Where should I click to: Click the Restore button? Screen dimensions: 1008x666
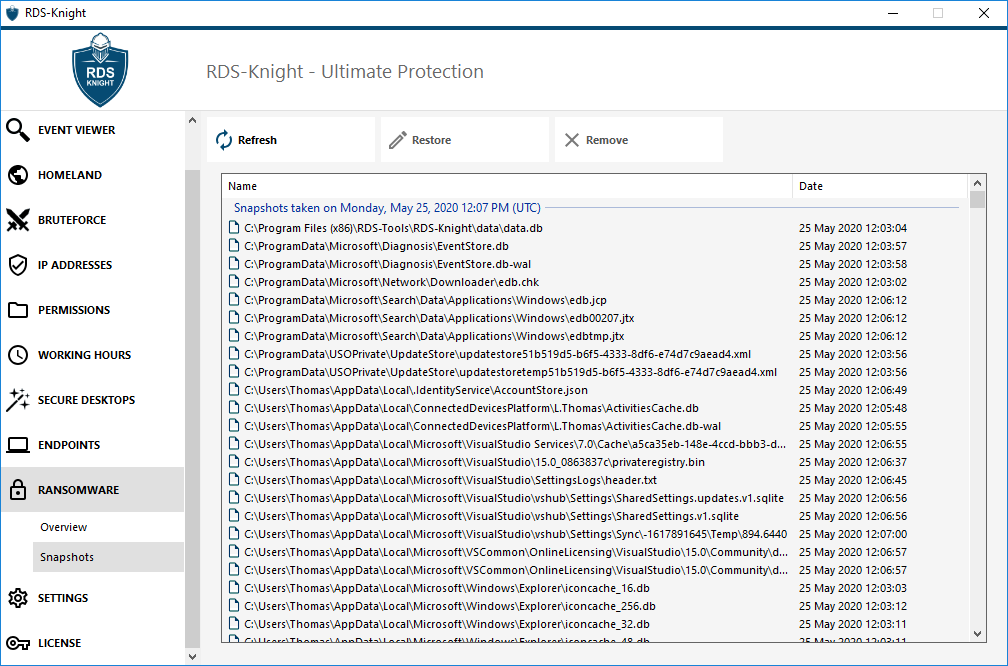pos(464,140)
